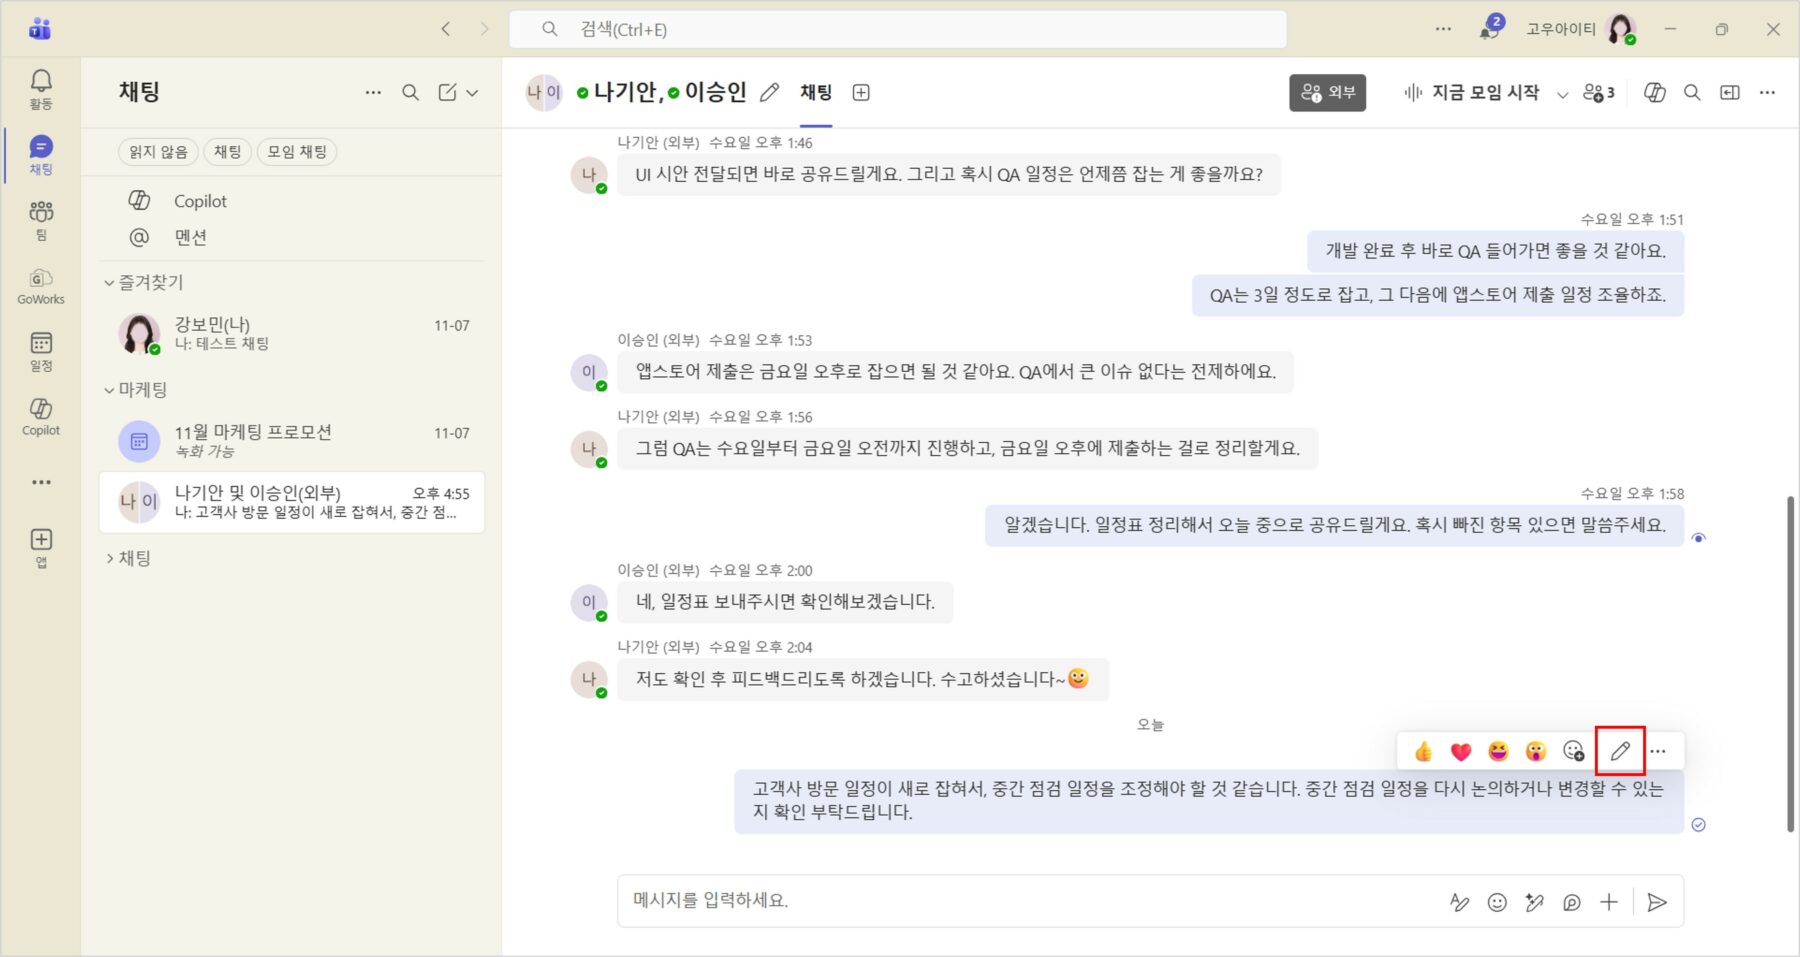Open the Activity bell in sidebar
This screenshot has height=957, width=1800.
click(41, 88)
